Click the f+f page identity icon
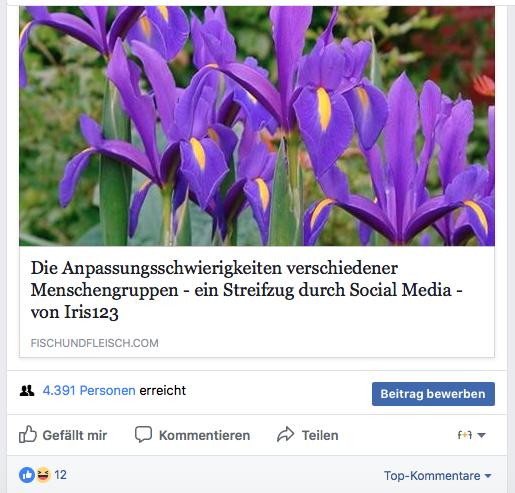 tap(465, 435)
